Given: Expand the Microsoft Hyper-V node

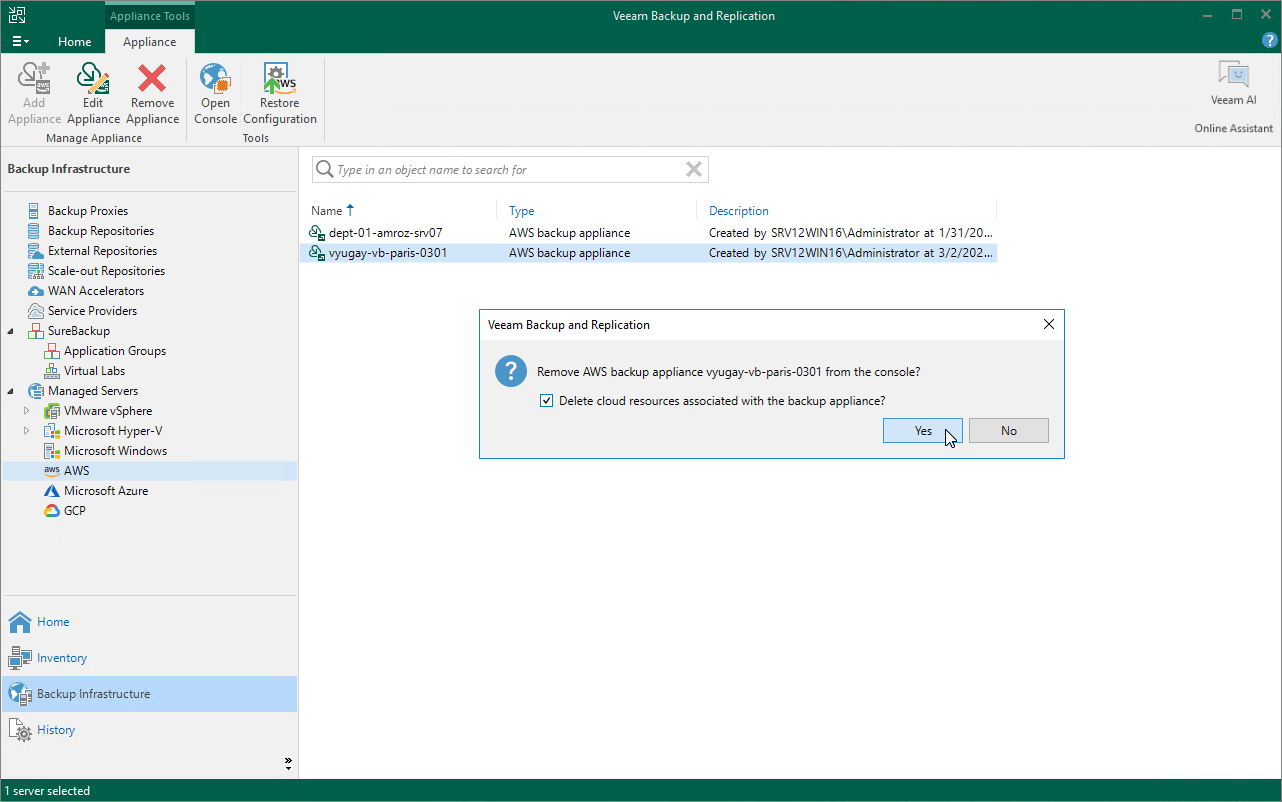Looking at the screenshot, I should pos(27,431).
